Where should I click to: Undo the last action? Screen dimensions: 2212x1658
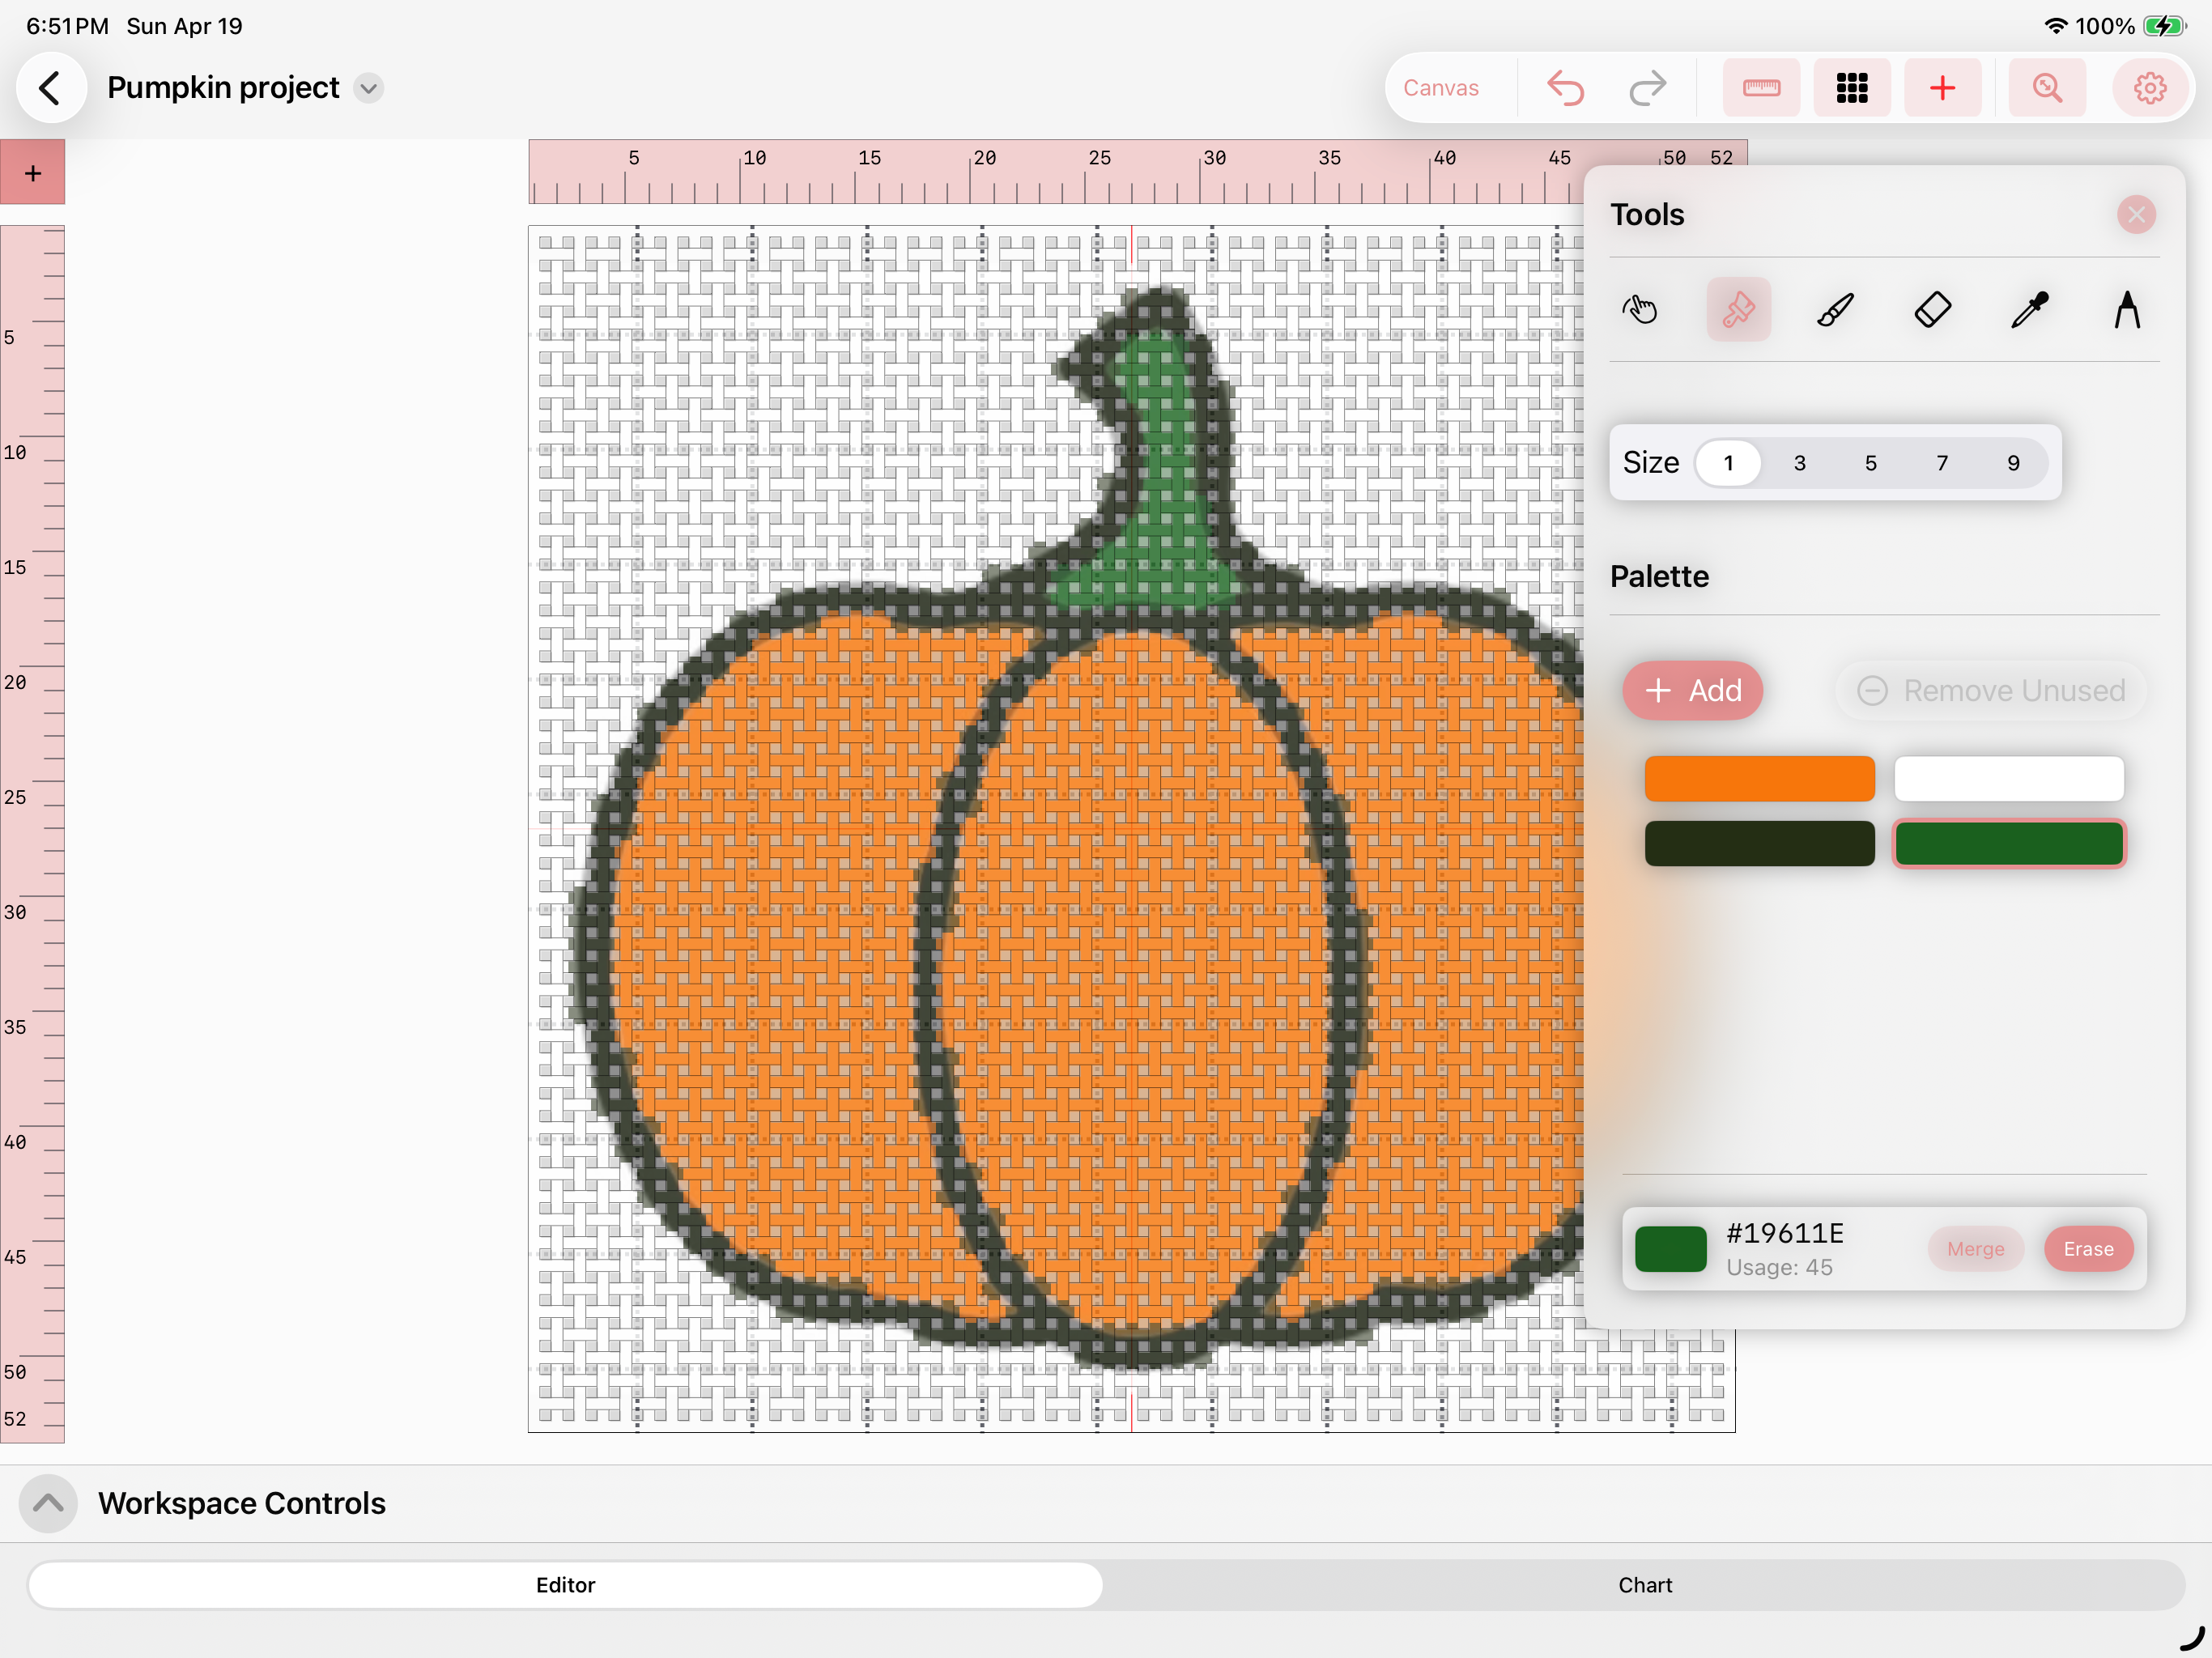point(1565,88)
